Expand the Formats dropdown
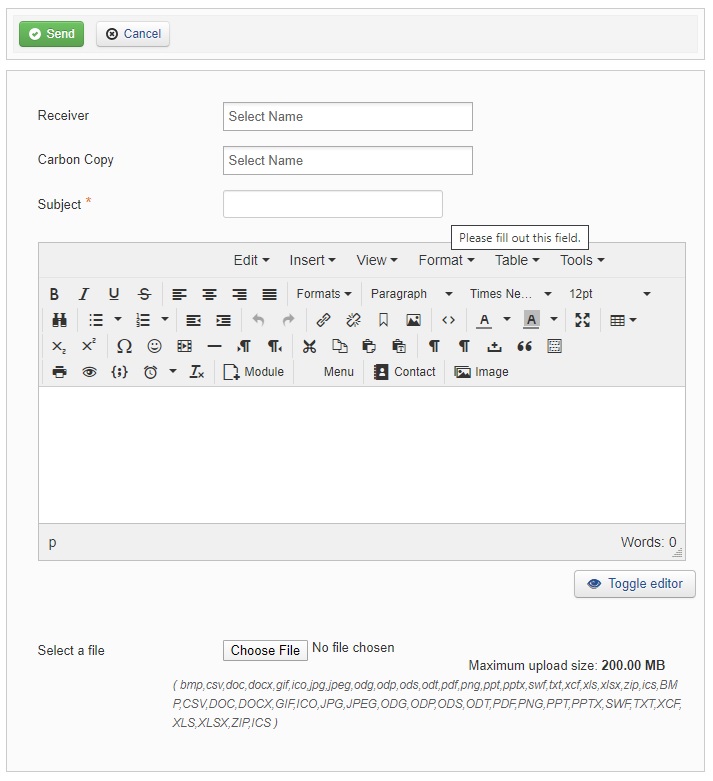The width and height of the screenshot is (713, 781). (324, 294)
